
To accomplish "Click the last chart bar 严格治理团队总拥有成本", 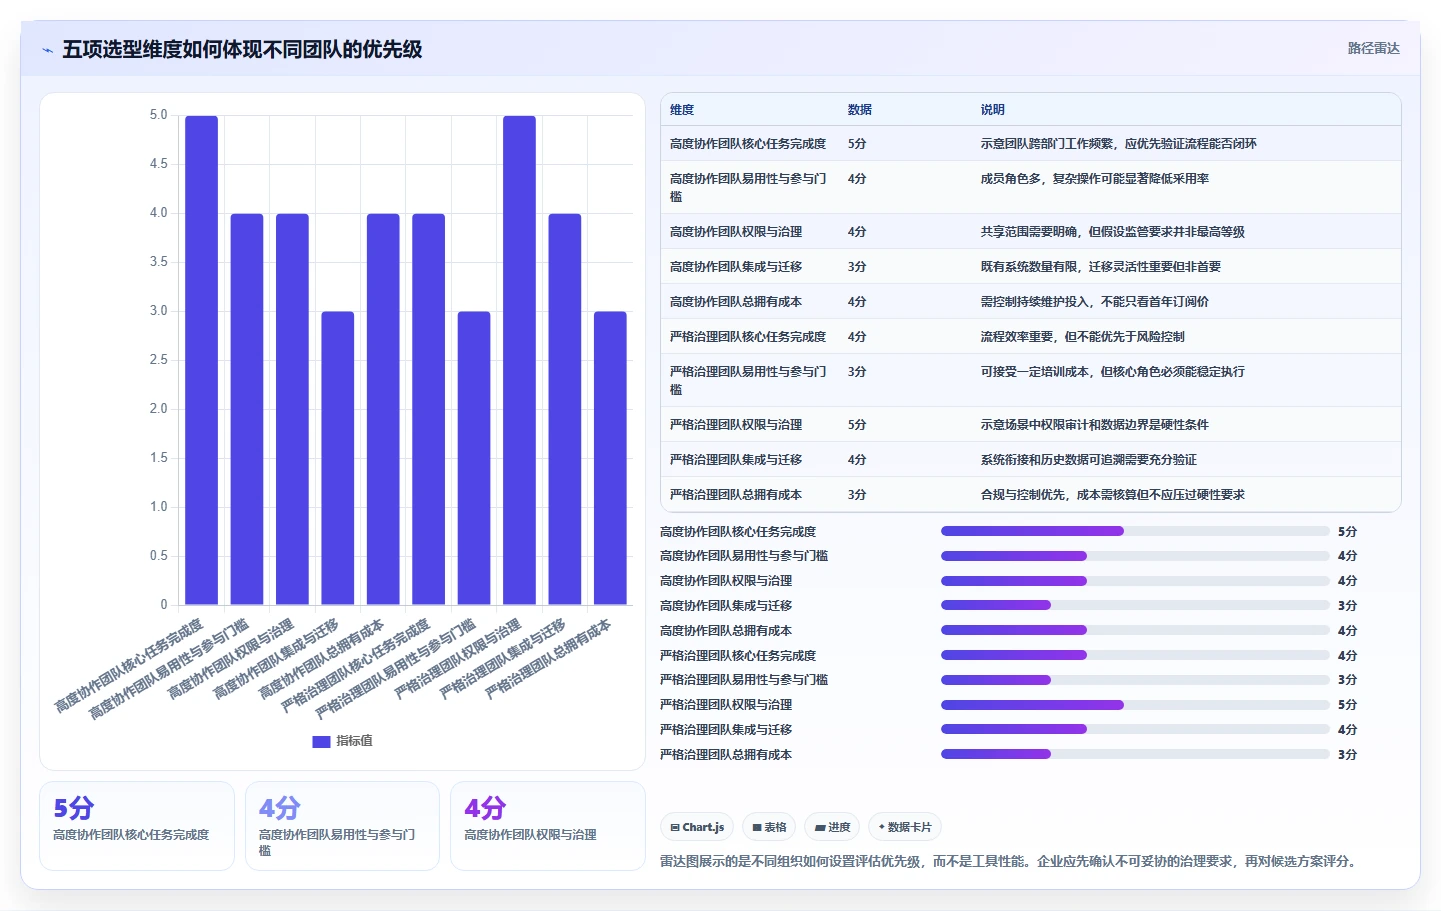I will tap(610, 458).
